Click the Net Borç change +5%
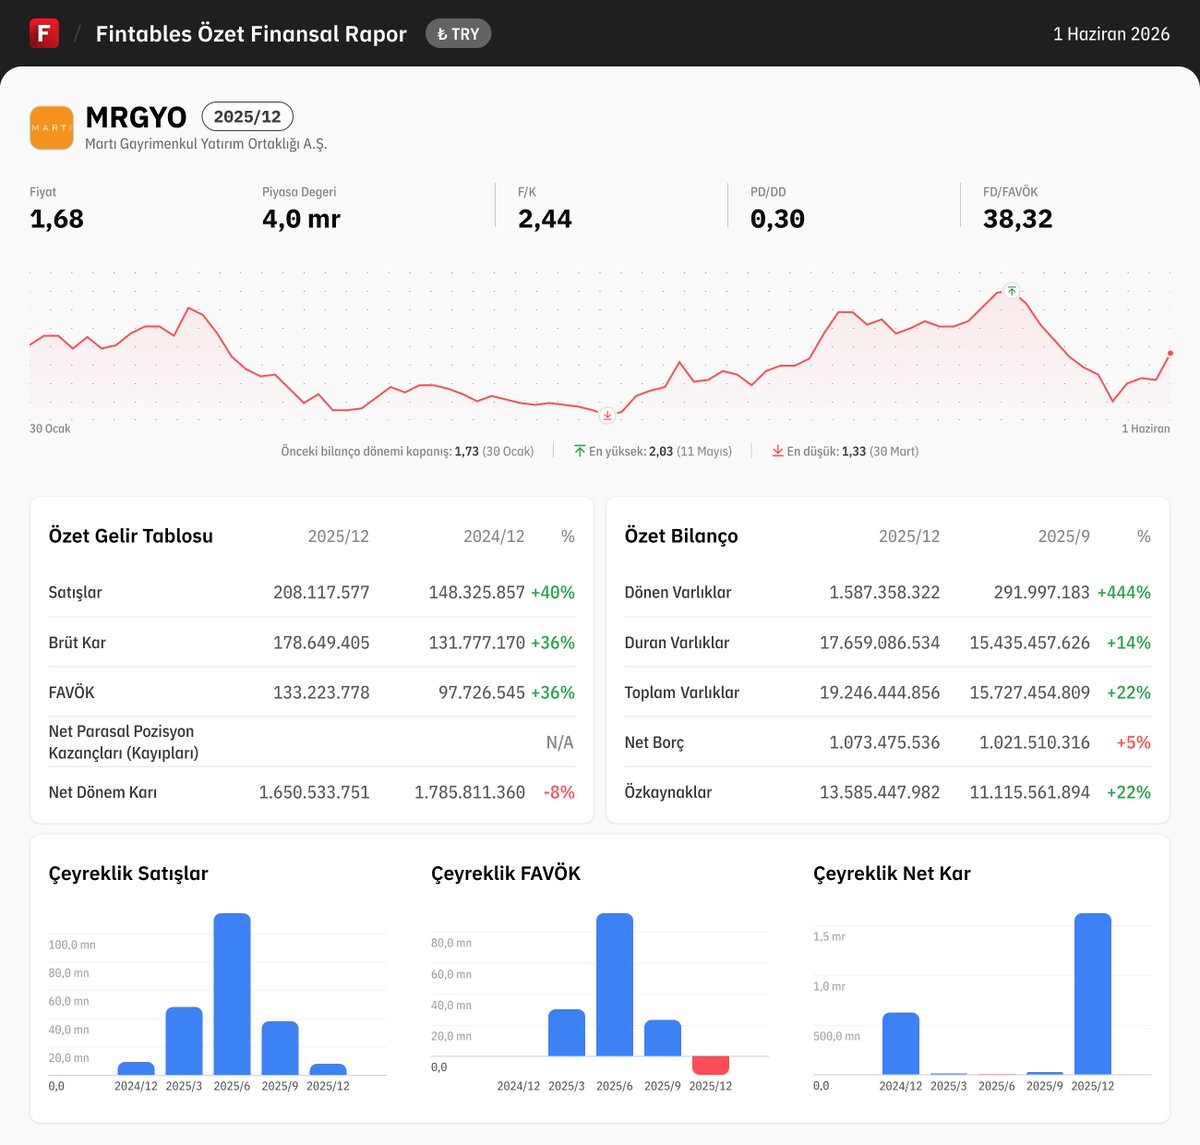Image resolution: width=1200 pixels, height=1145 pixels. [x=1133, y=742]
